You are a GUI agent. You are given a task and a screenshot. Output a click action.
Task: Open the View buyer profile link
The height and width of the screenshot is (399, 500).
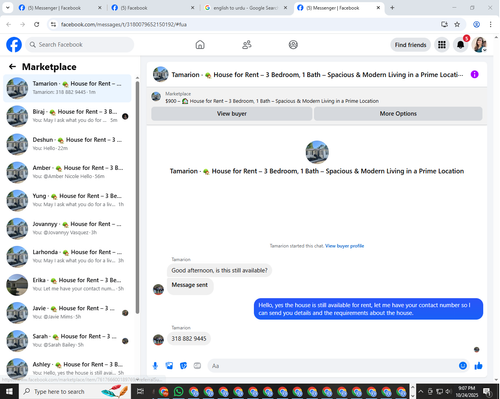click(344, 246)
